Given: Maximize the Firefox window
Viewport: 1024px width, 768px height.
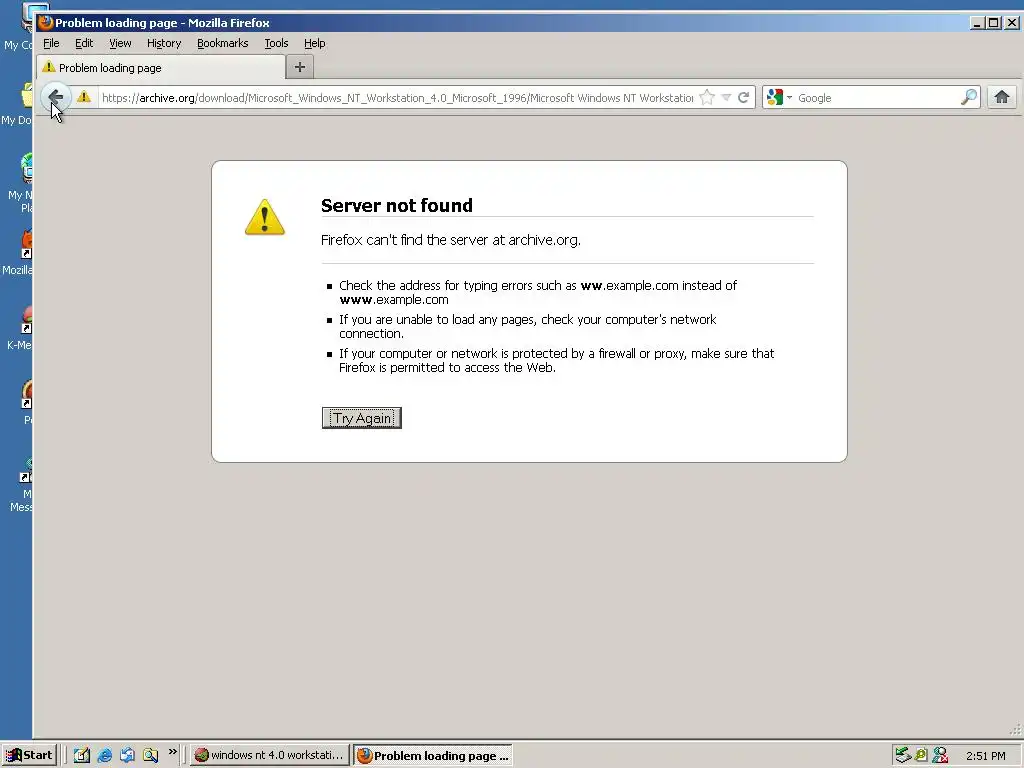Looking at the screenshot, I should [x=993, y=23].
